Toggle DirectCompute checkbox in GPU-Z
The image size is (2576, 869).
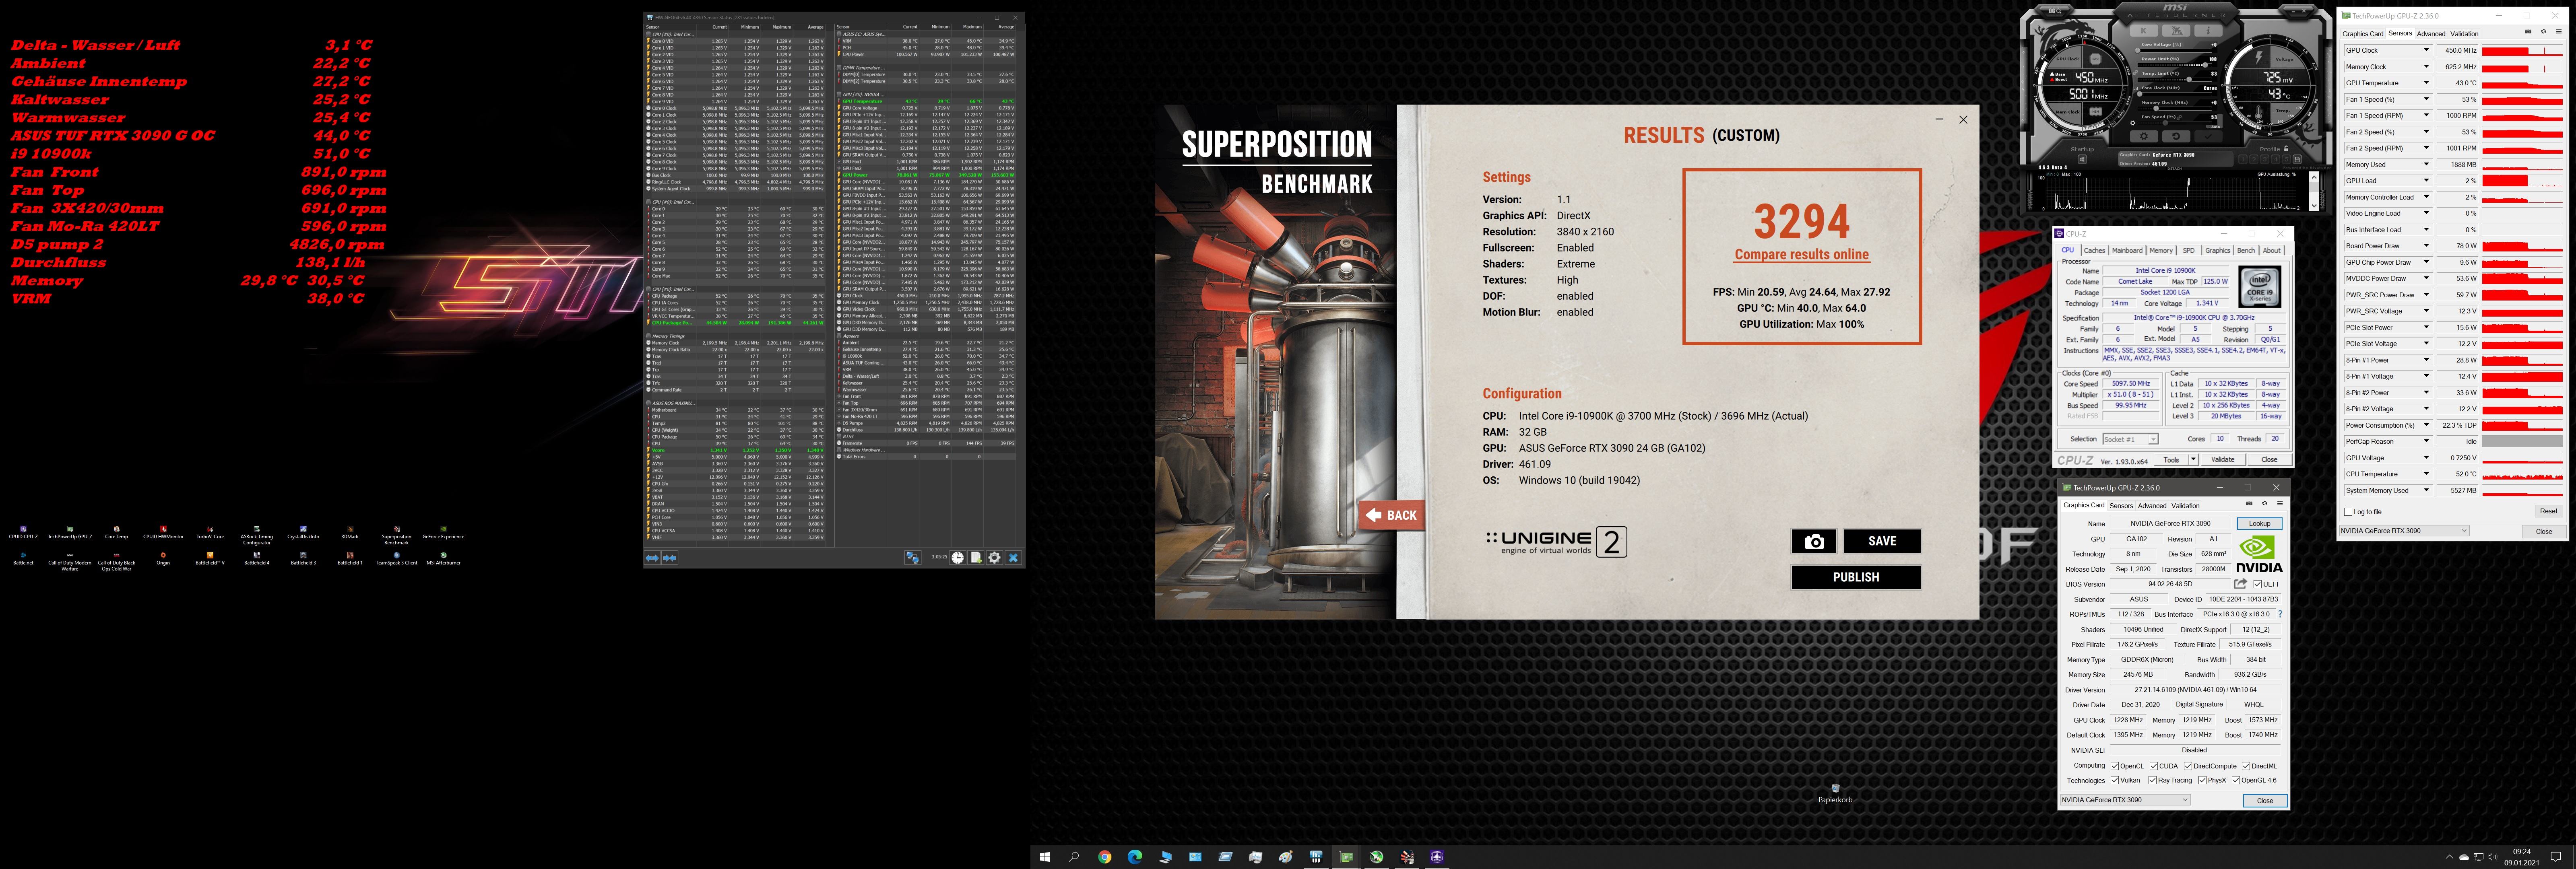coord(2188,766)
